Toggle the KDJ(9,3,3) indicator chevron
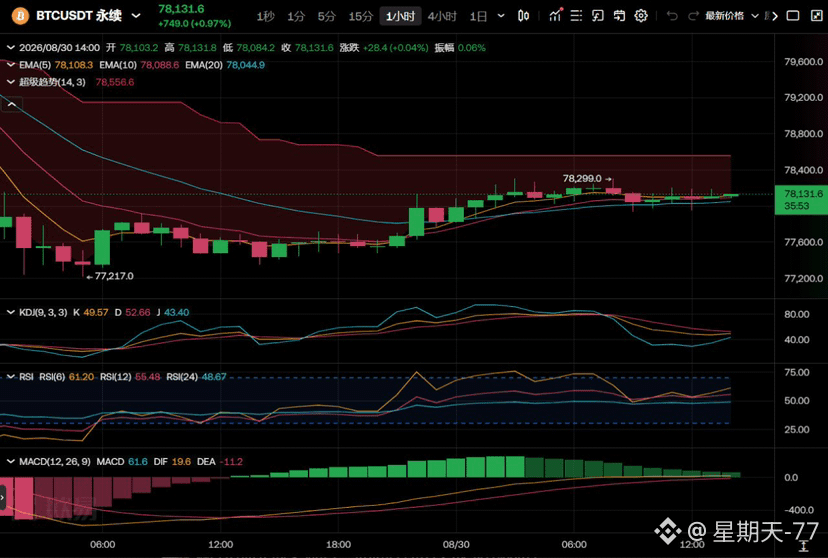This screenshot has width=828, height=558. tap(11, 313)
